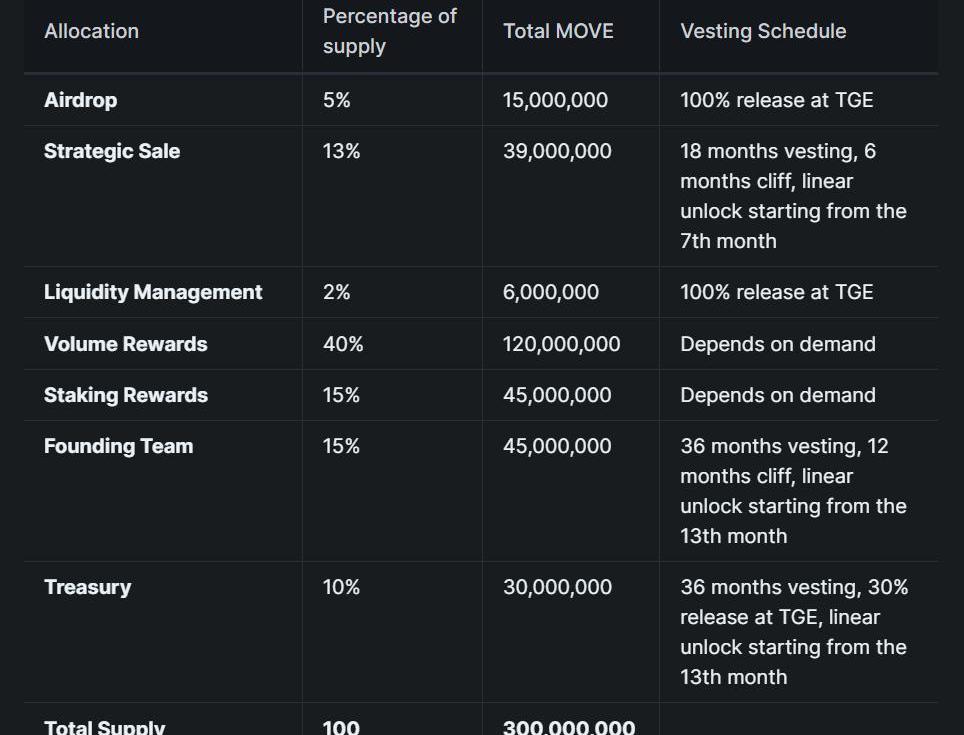Image resolution: width=964 pixels, height=735 pixels.
Task: Click the Strategic Sale vesting schedule text
Action: click(793, 196)
